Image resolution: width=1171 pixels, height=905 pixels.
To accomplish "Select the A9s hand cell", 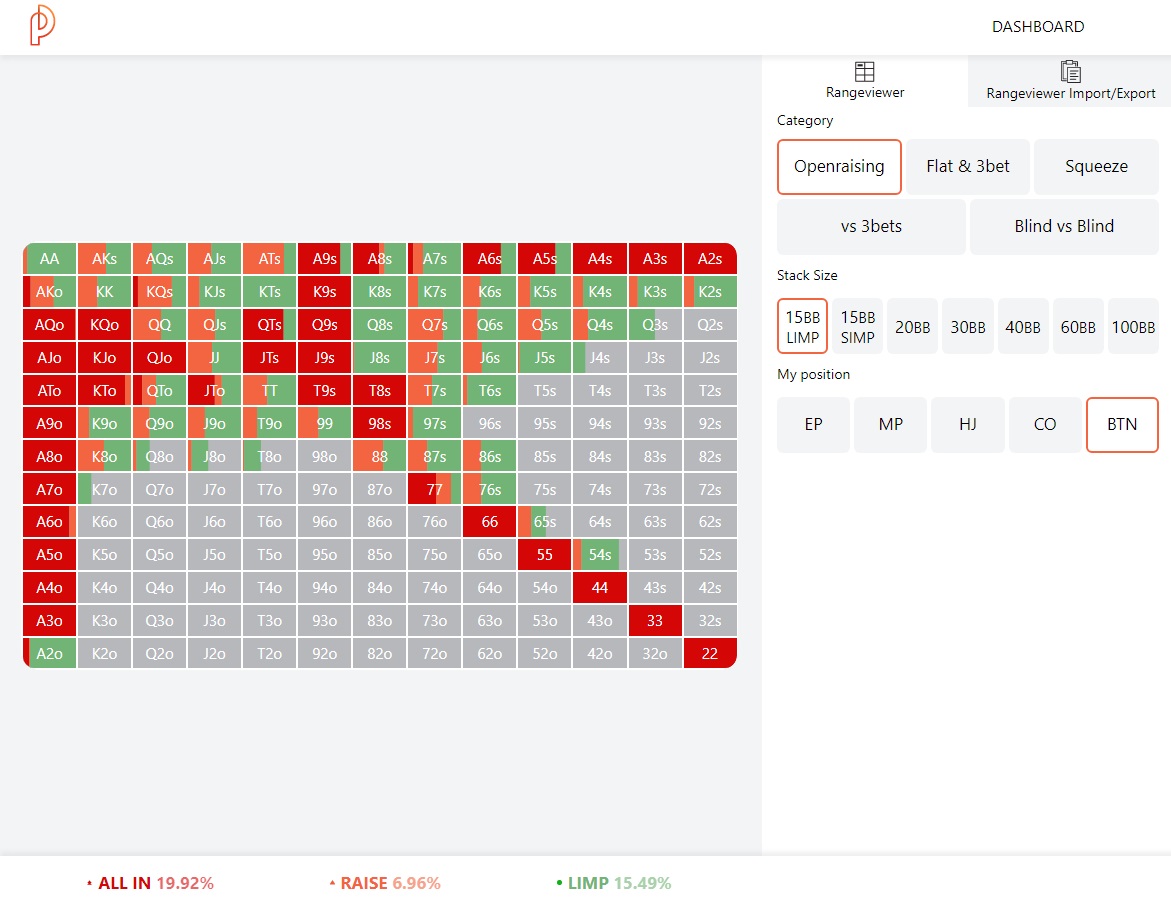I will 324,259.
